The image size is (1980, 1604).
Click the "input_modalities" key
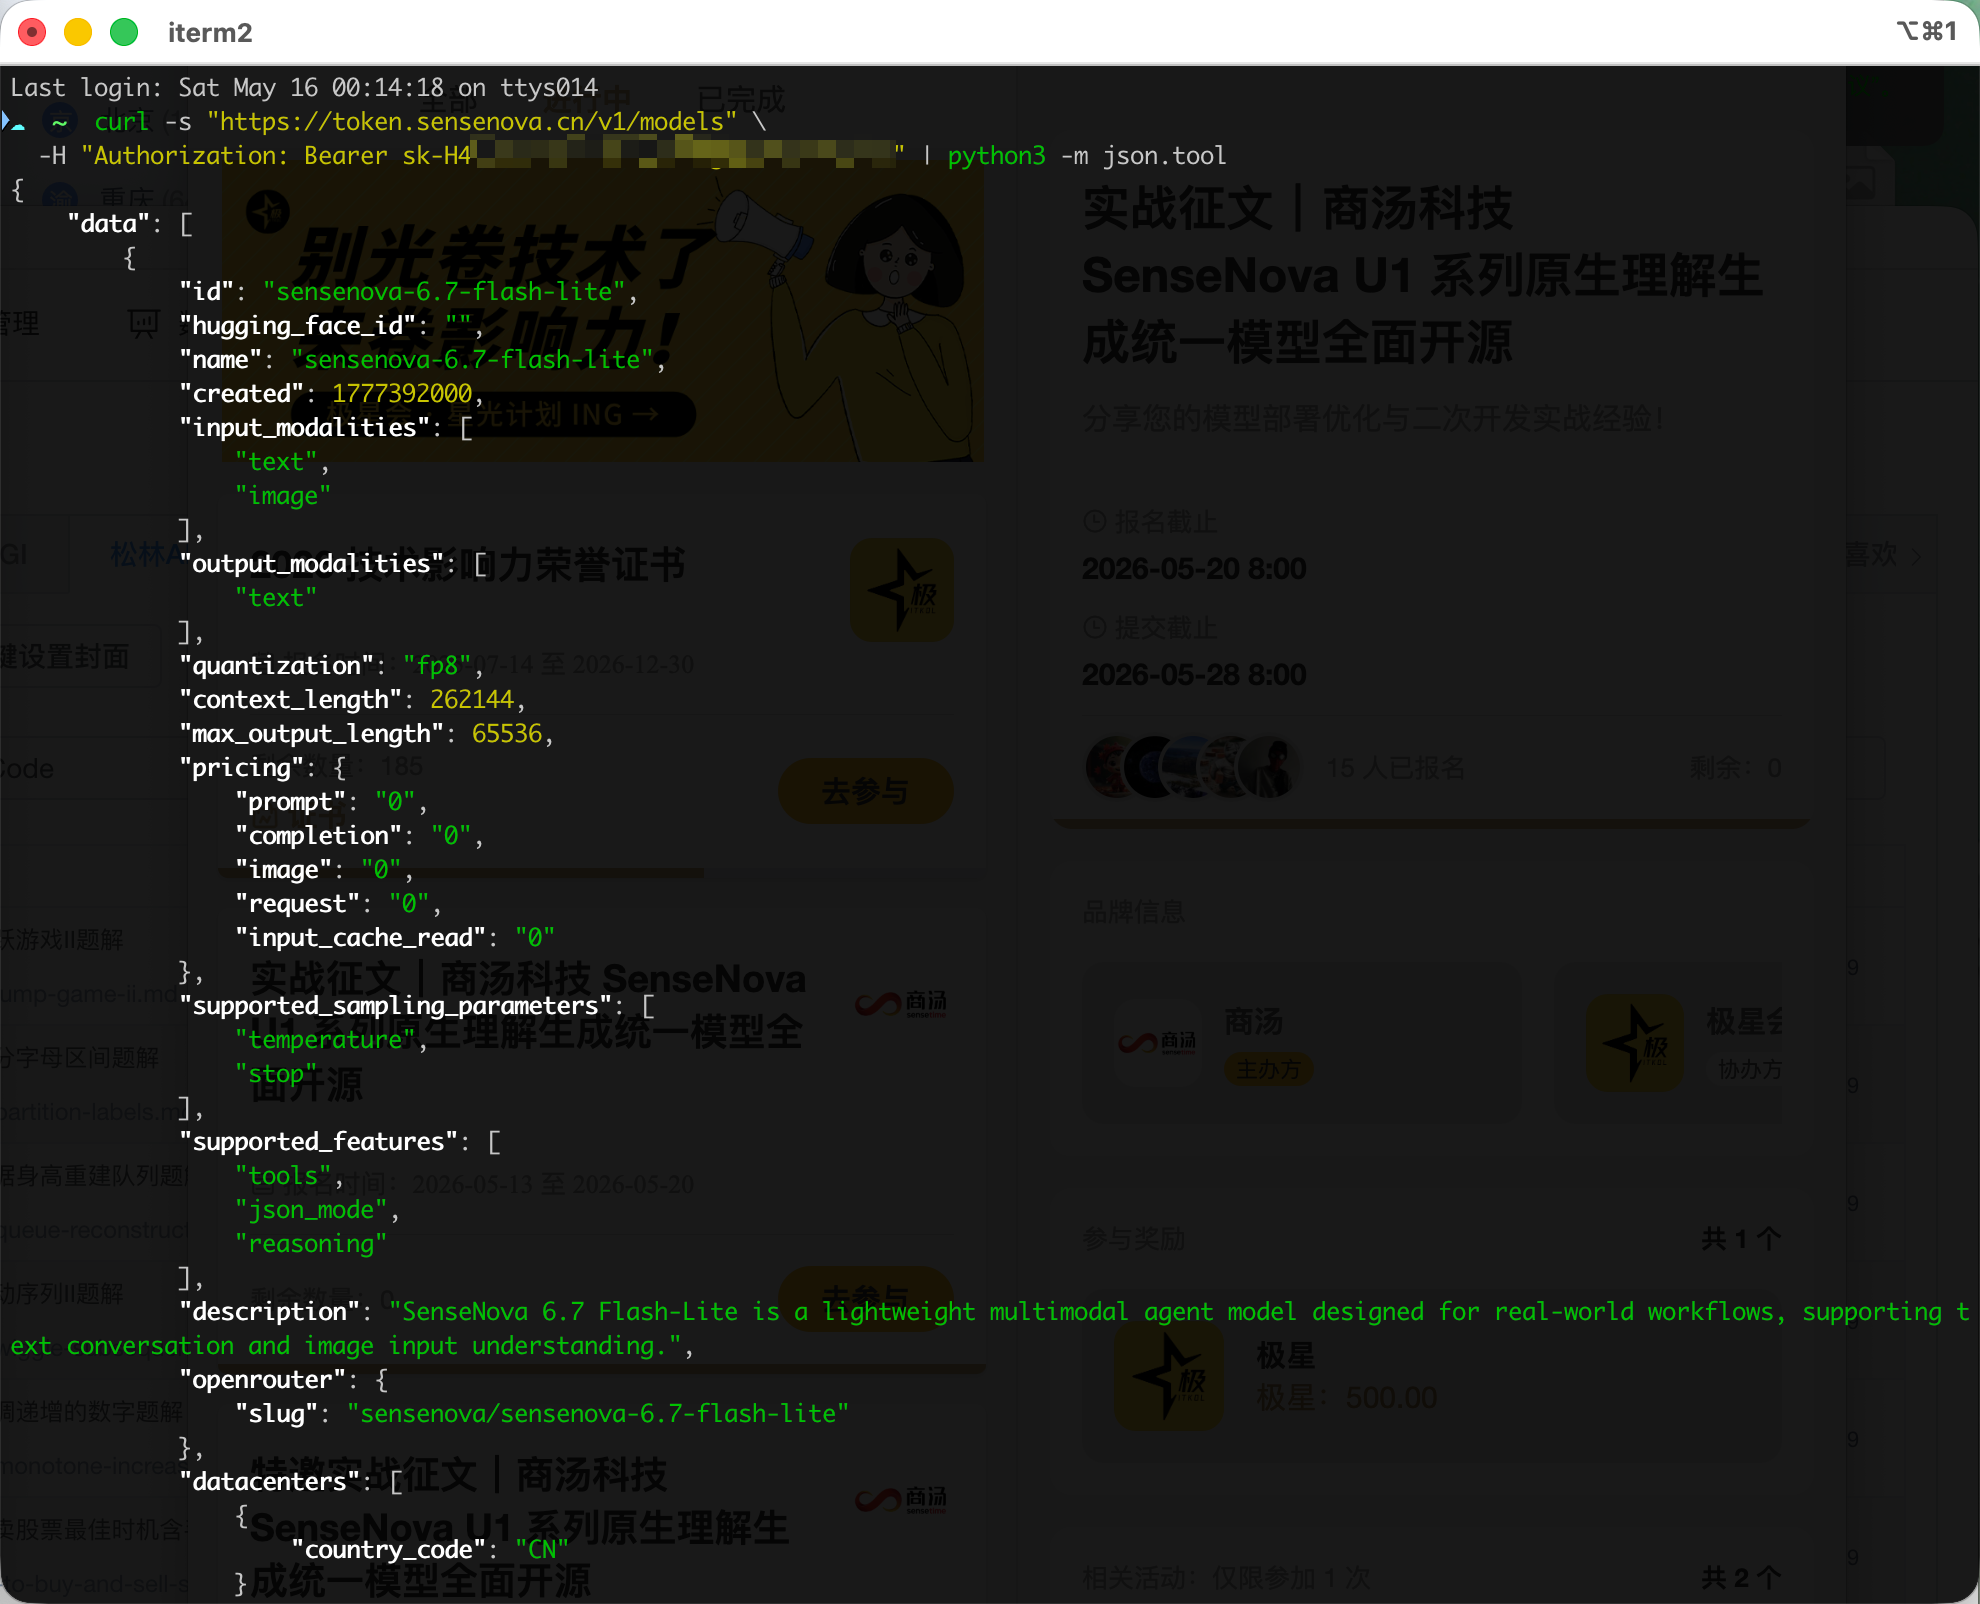pos(304,428)
